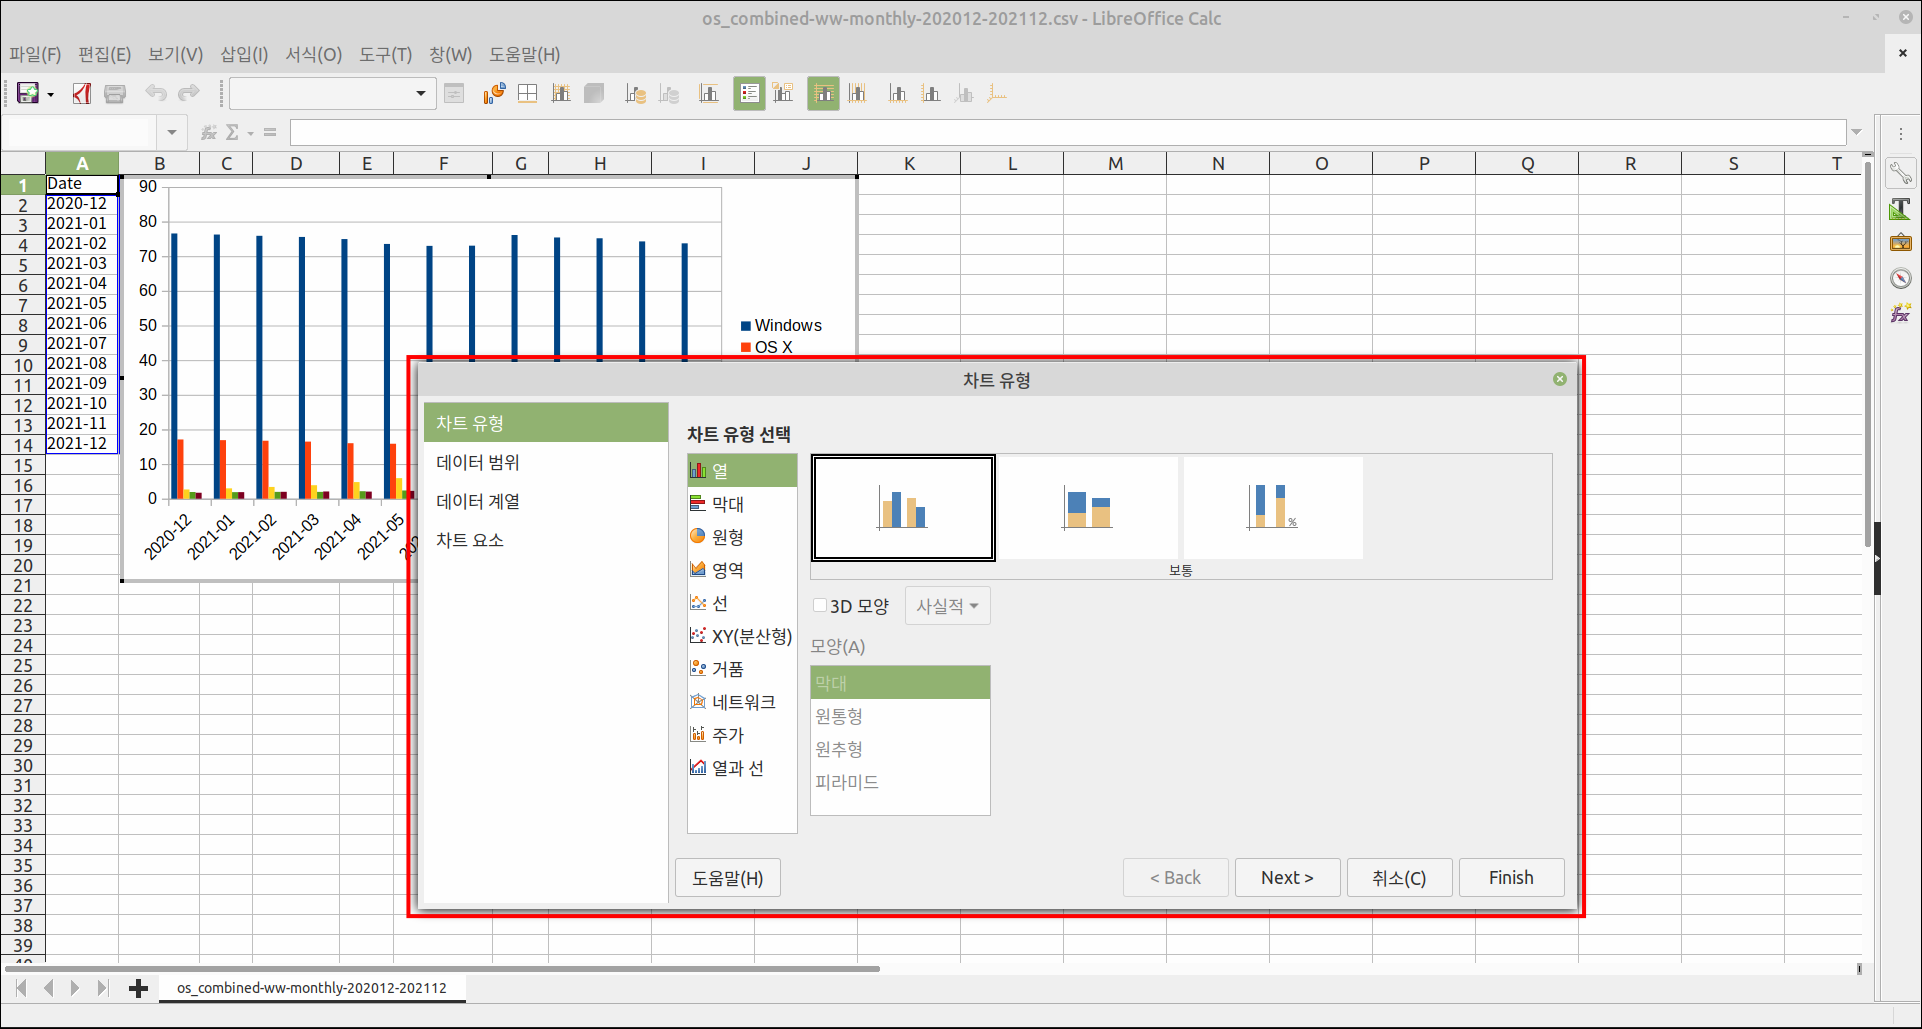Open the Save icon dropdown arrow

coord(50,95)
